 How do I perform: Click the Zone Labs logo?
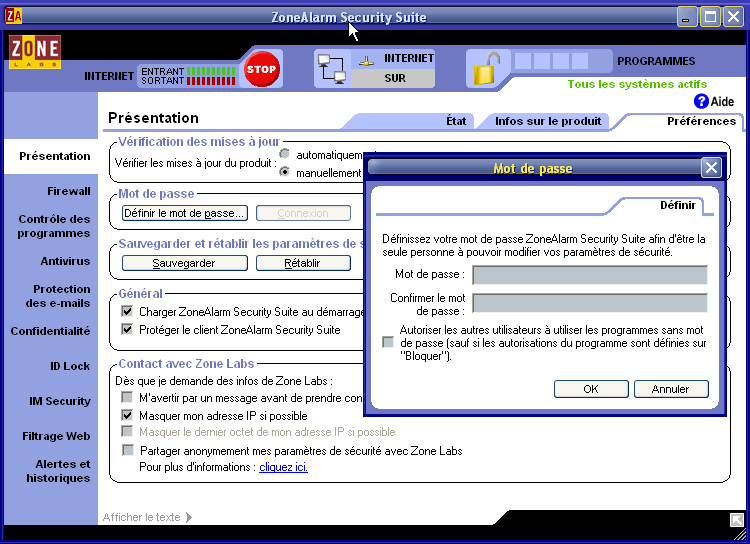[34, 52]
